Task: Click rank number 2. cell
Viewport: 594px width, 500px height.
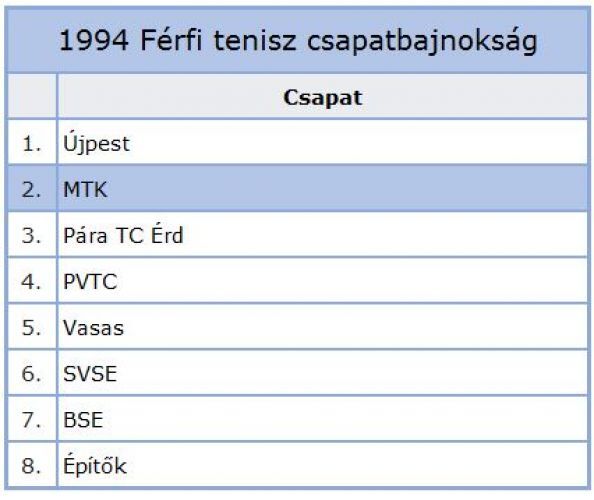Action: coord(32,189)
